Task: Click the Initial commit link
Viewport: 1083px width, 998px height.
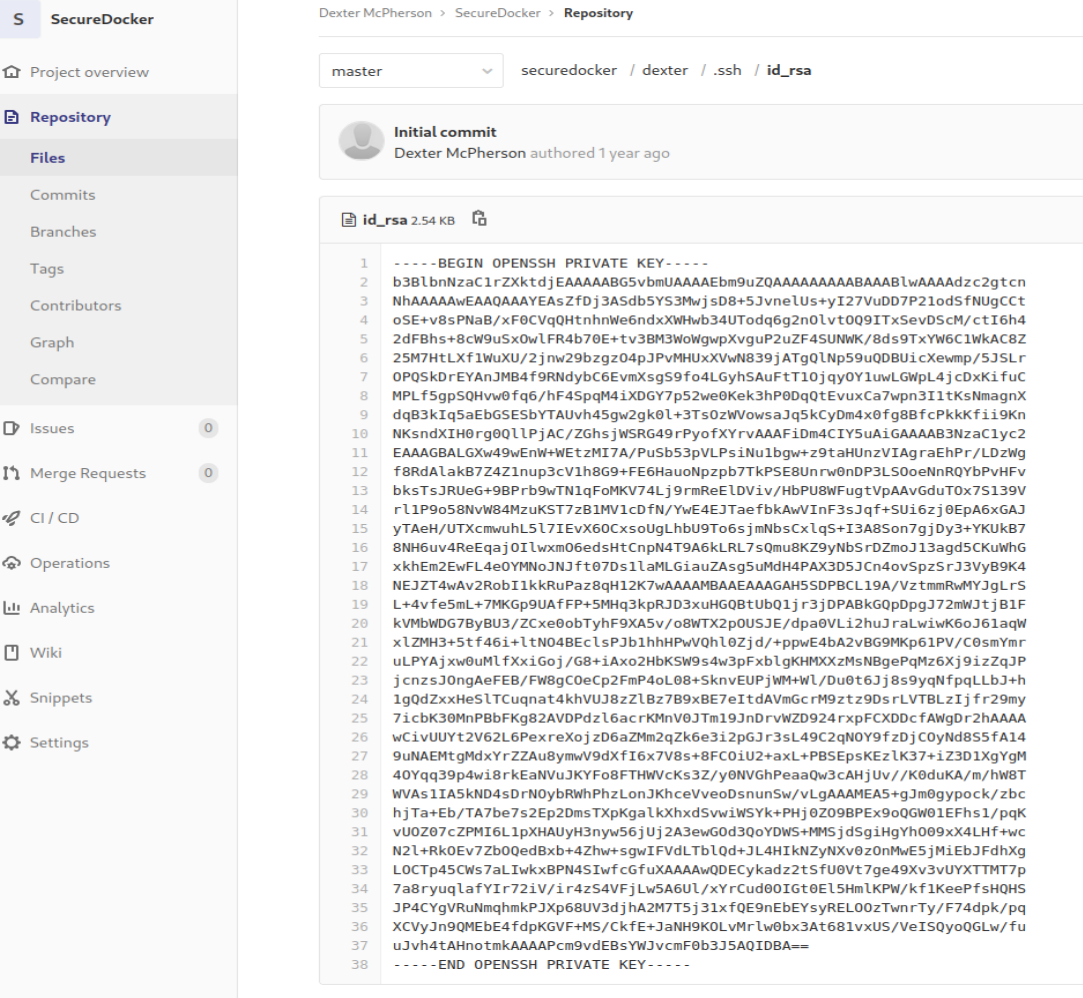Action: pyautogui.click(x=445, y=132)
